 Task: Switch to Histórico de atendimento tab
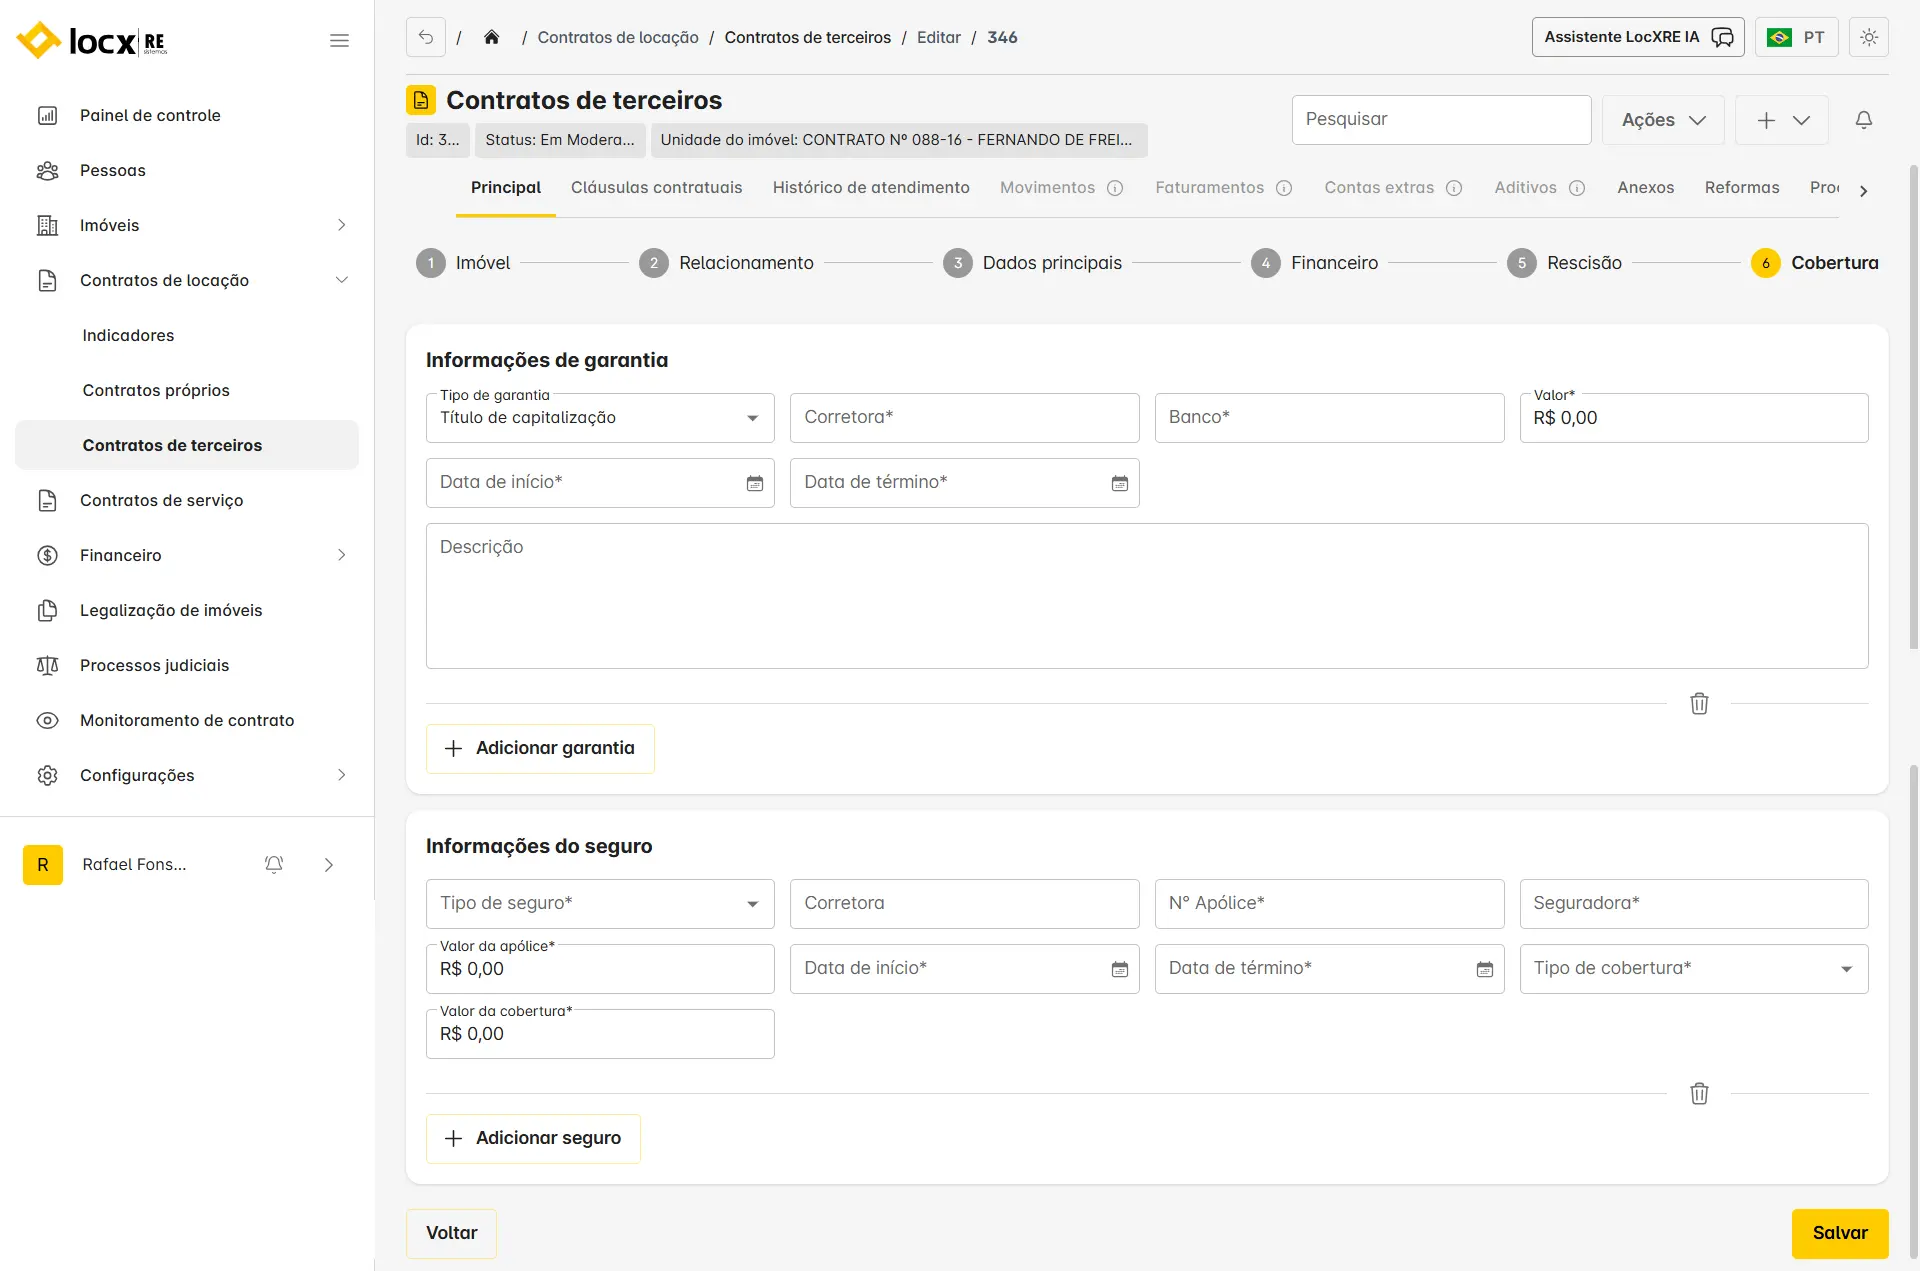coord(871,188)
